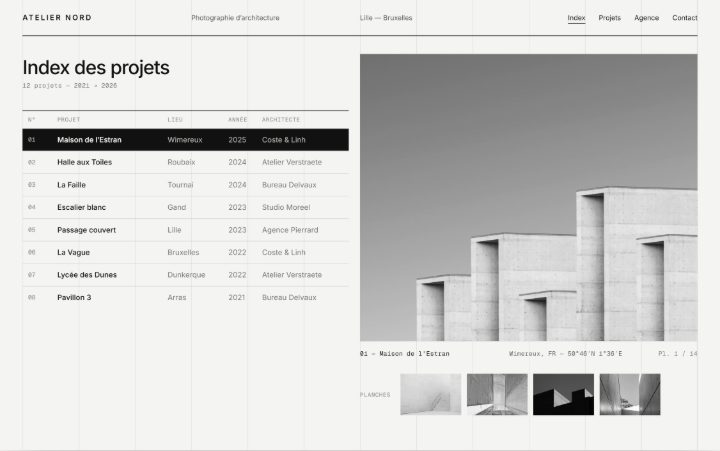Click the 'Photographie d'architecture' header text
This screenshot has width=720, height=451.
tap(235, 18)
